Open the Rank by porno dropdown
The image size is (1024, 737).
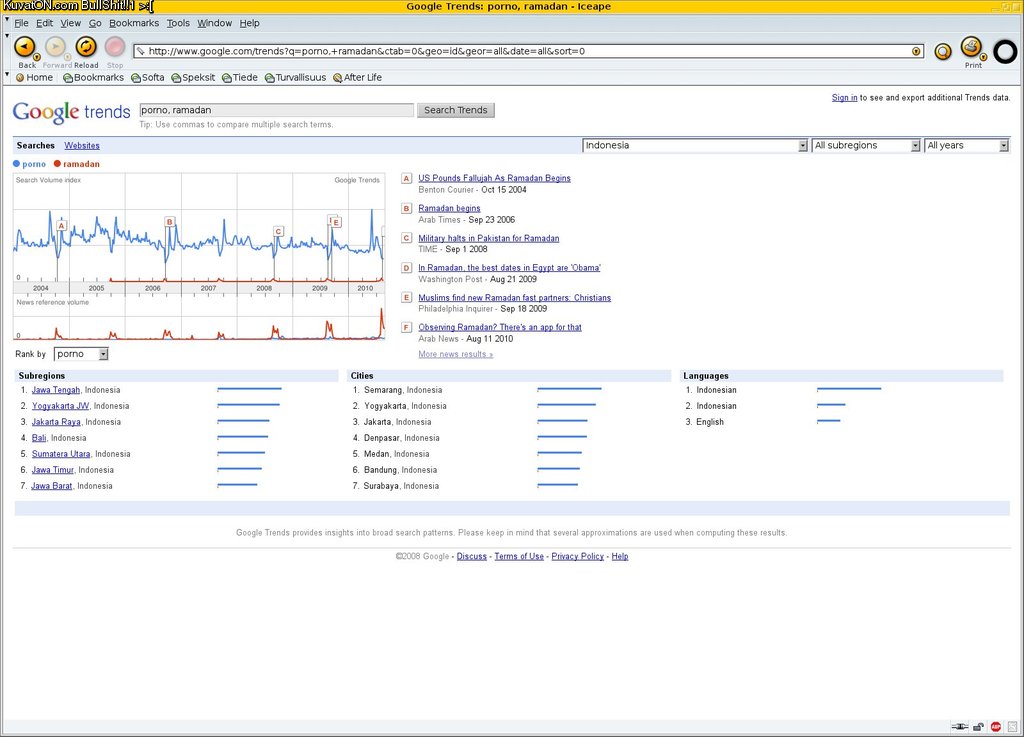click(81, 354)
